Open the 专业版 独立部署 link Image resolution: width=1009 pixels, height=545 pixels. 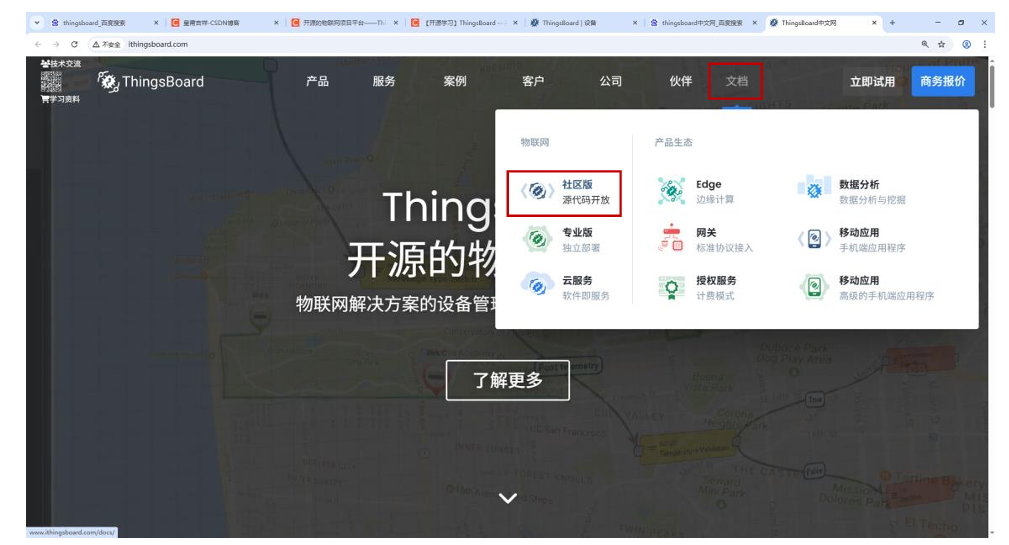(564, 239)
